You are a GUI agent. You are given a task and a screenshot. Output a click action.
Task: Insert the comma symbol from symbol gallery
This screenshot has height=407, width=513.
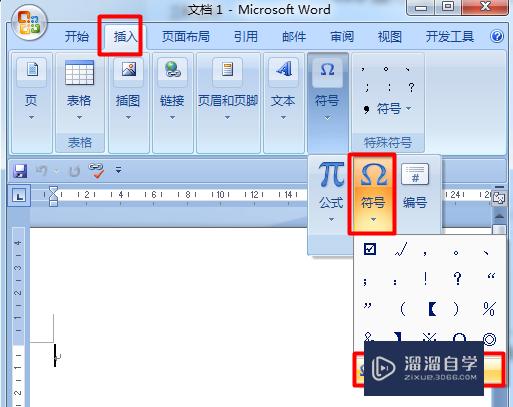coord(425,253)
